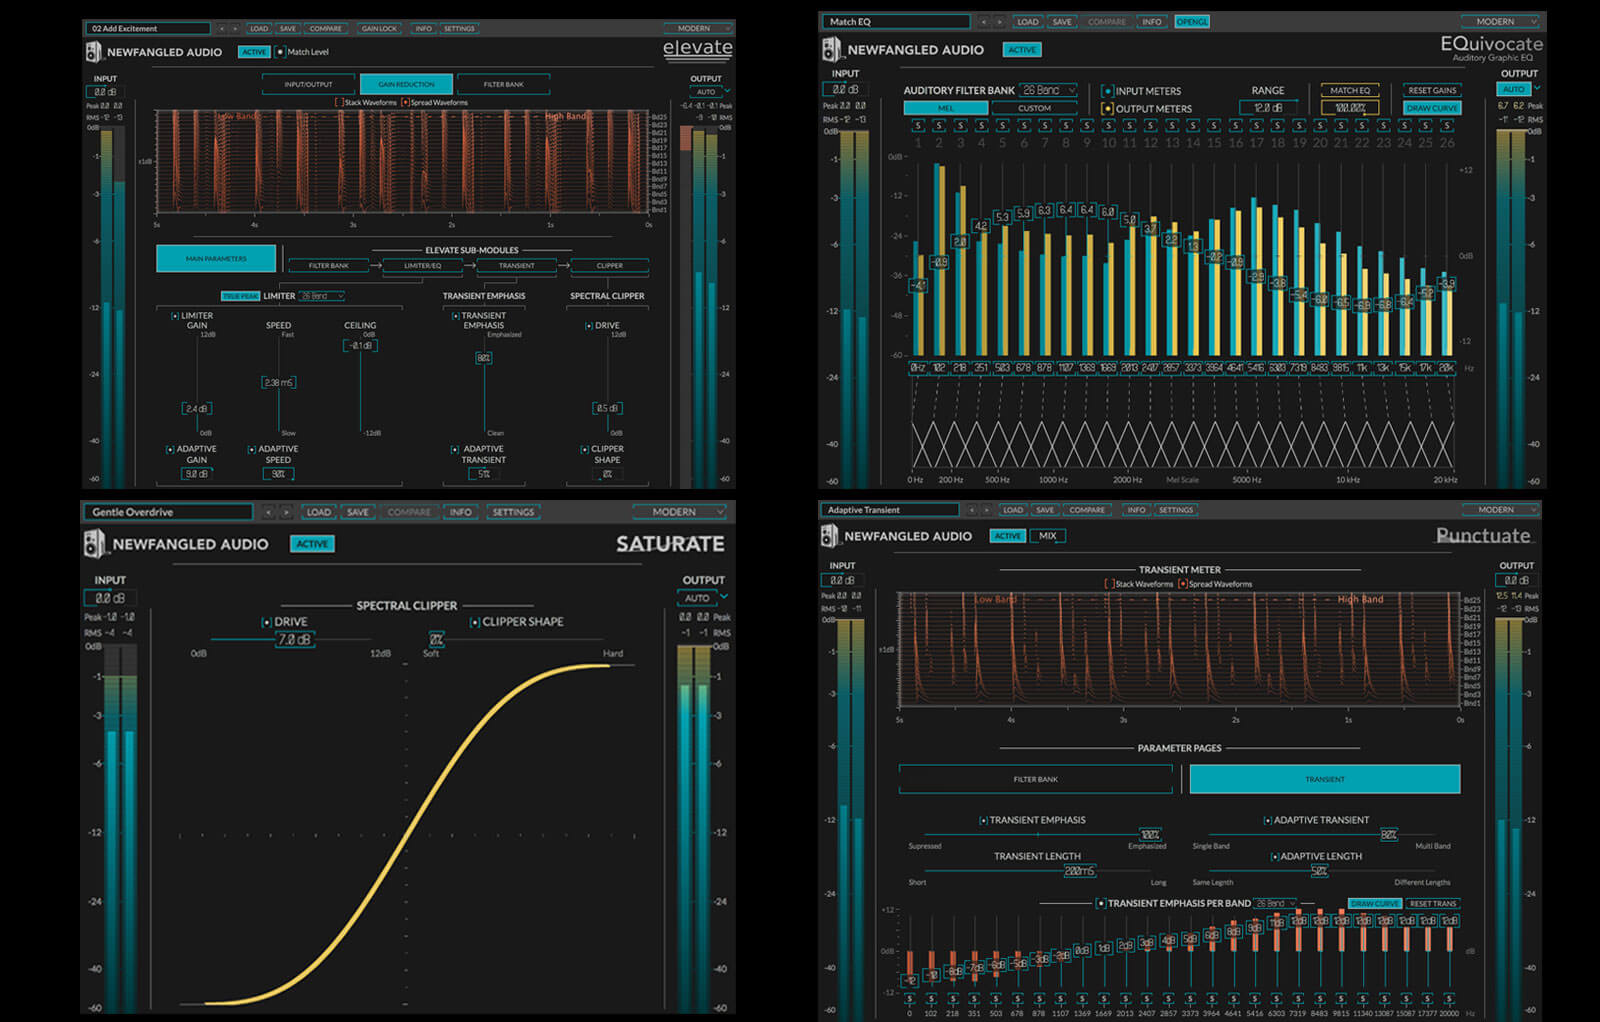Click Drive slider value 7.0 dB in Saturate

[x=294, y=639]
